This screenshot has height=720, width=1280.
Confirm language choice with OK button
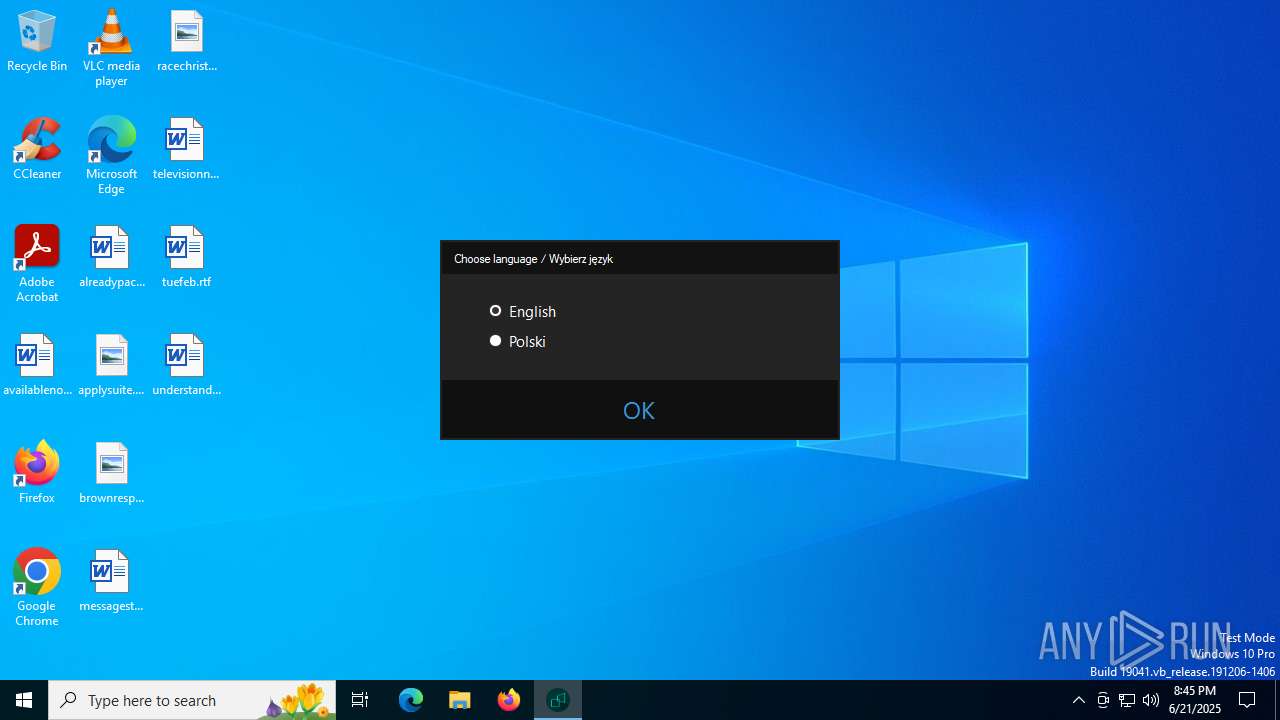click(639, 410)
